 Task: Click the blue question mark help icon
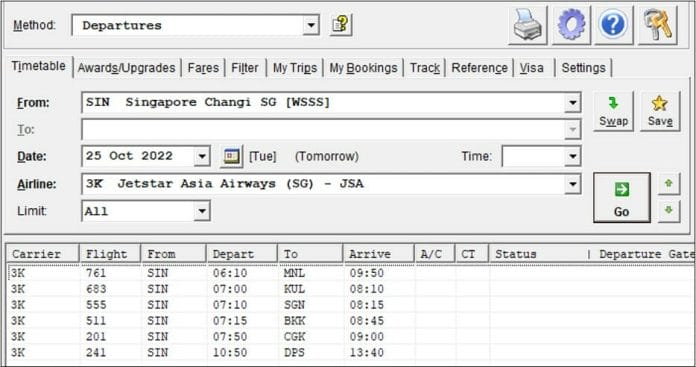point(613,25)
